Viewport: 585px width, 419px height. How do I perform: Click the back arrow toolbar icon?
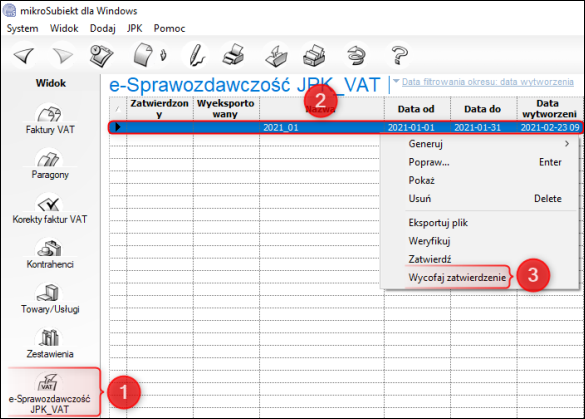pyautogui.click(x=25, y=56)
